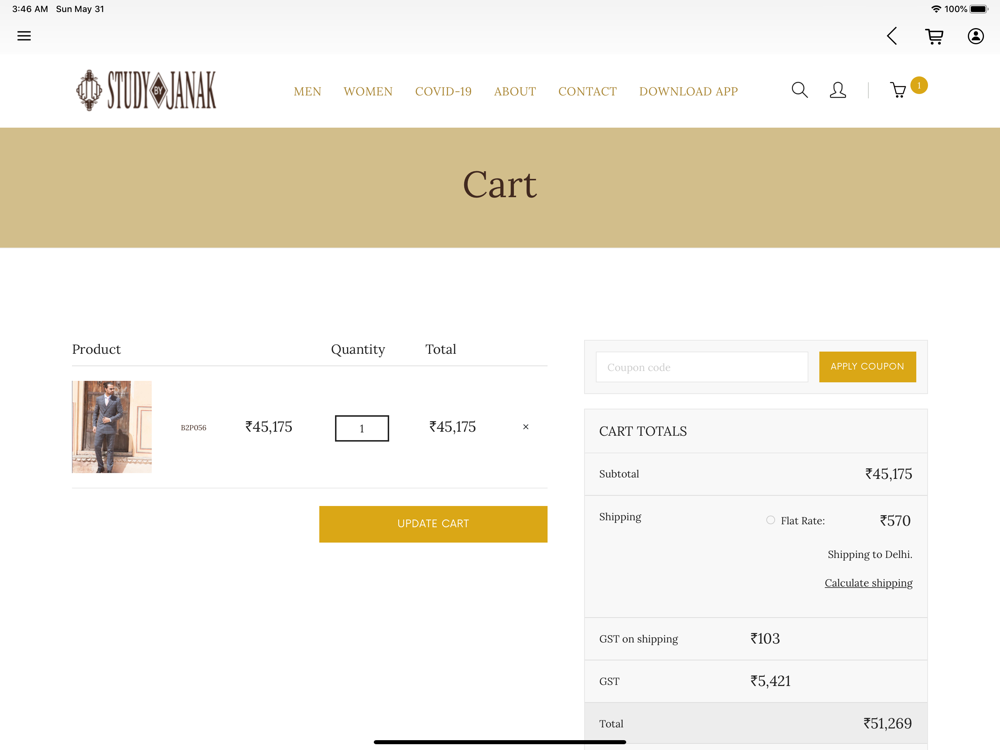
Task: Click the Product column header
Action: click(x=96, y=349)
